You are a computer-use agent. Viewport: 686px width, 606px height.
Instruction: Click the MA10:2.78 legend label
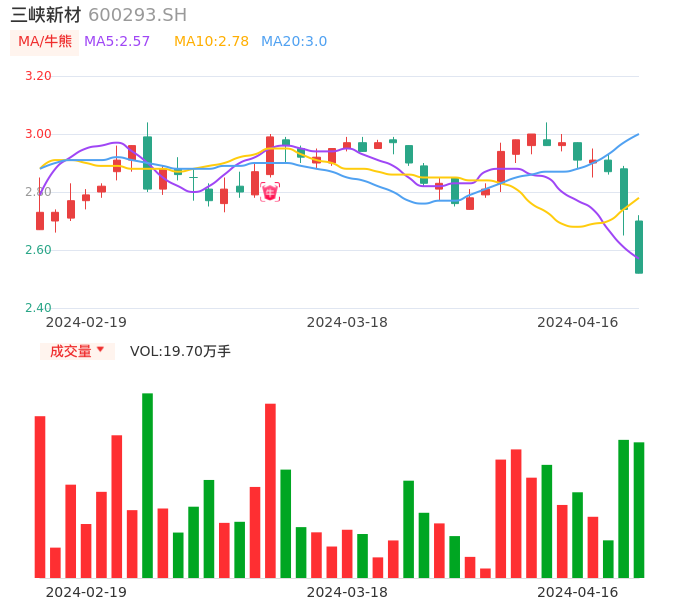211,42
